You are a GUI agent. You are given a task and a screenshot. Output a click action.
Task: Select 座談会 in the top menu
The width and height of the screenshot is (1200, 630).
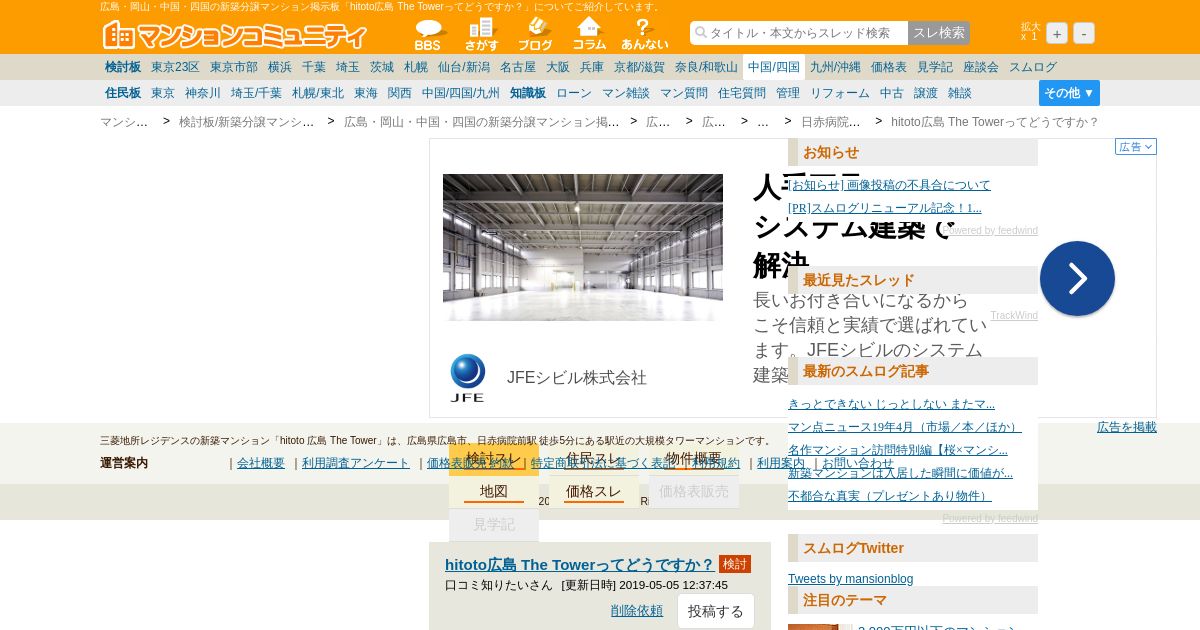pyautogui.click(x=981, y=67)
